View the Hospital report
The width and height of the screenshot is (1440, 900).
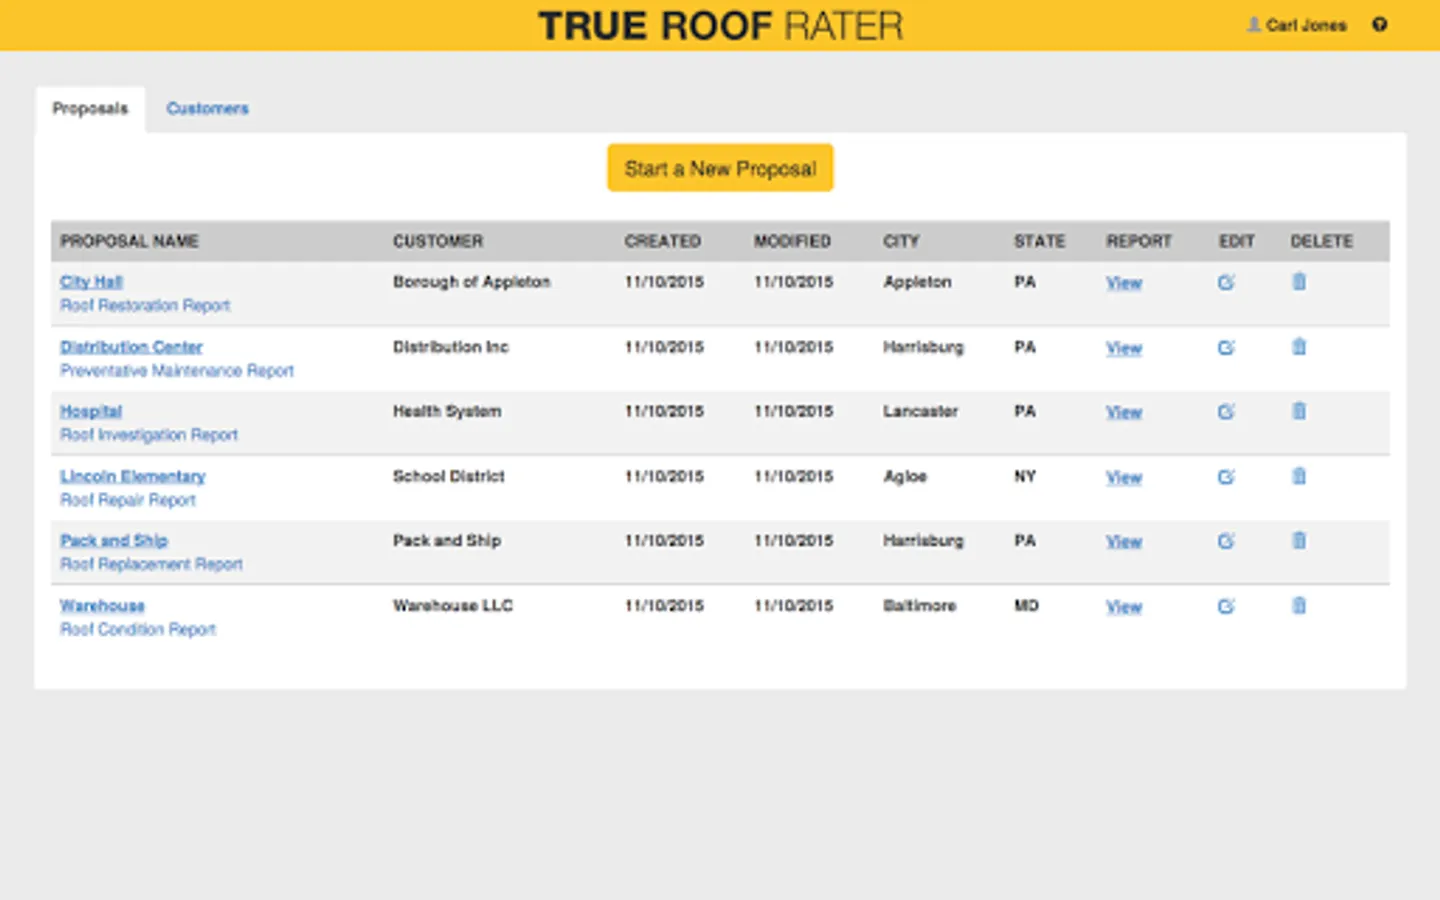[x=1124, y=412]
